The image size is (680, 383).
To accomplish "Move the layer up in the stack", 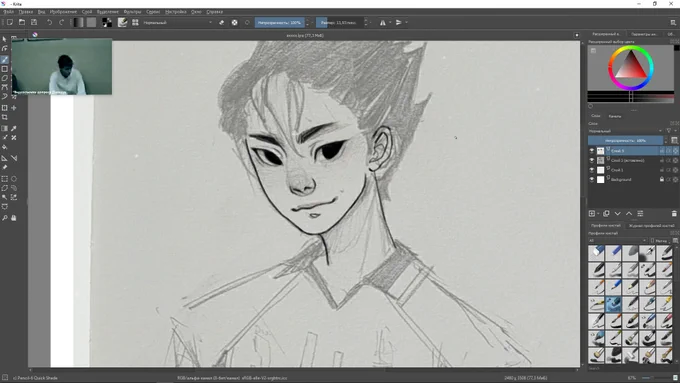I will pyautogui.click(x=629, y=213).
